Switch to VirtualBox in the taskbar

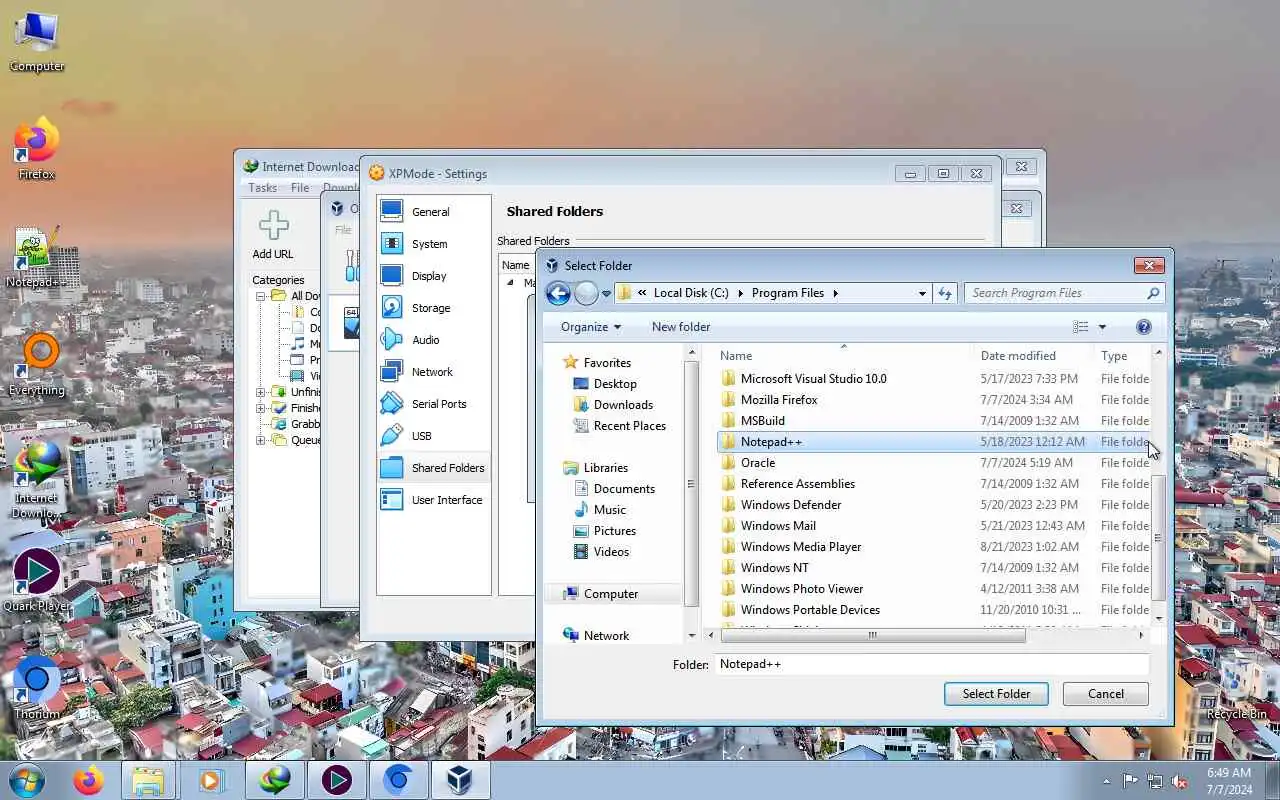(459, 780)
